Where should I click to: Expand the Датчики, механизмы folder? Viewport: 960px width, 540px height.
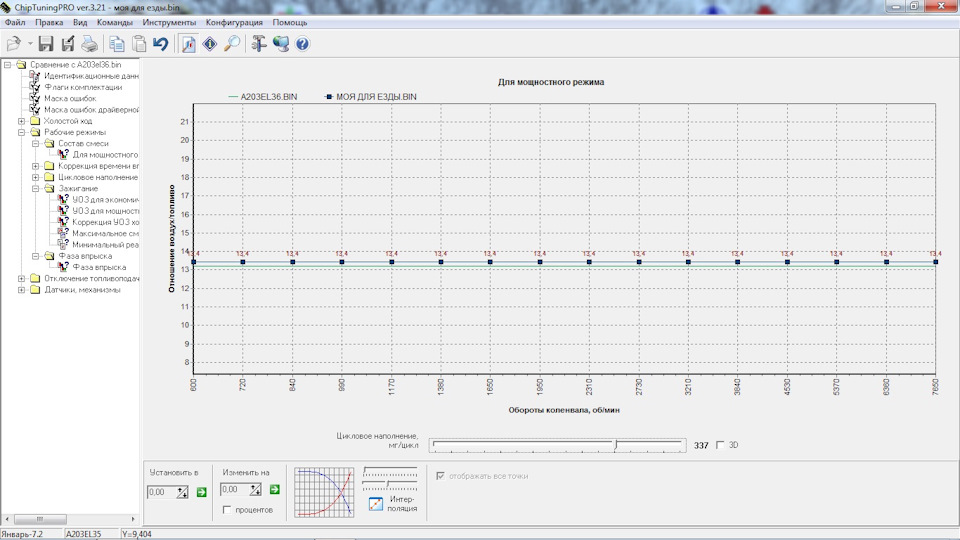(21, 290)
